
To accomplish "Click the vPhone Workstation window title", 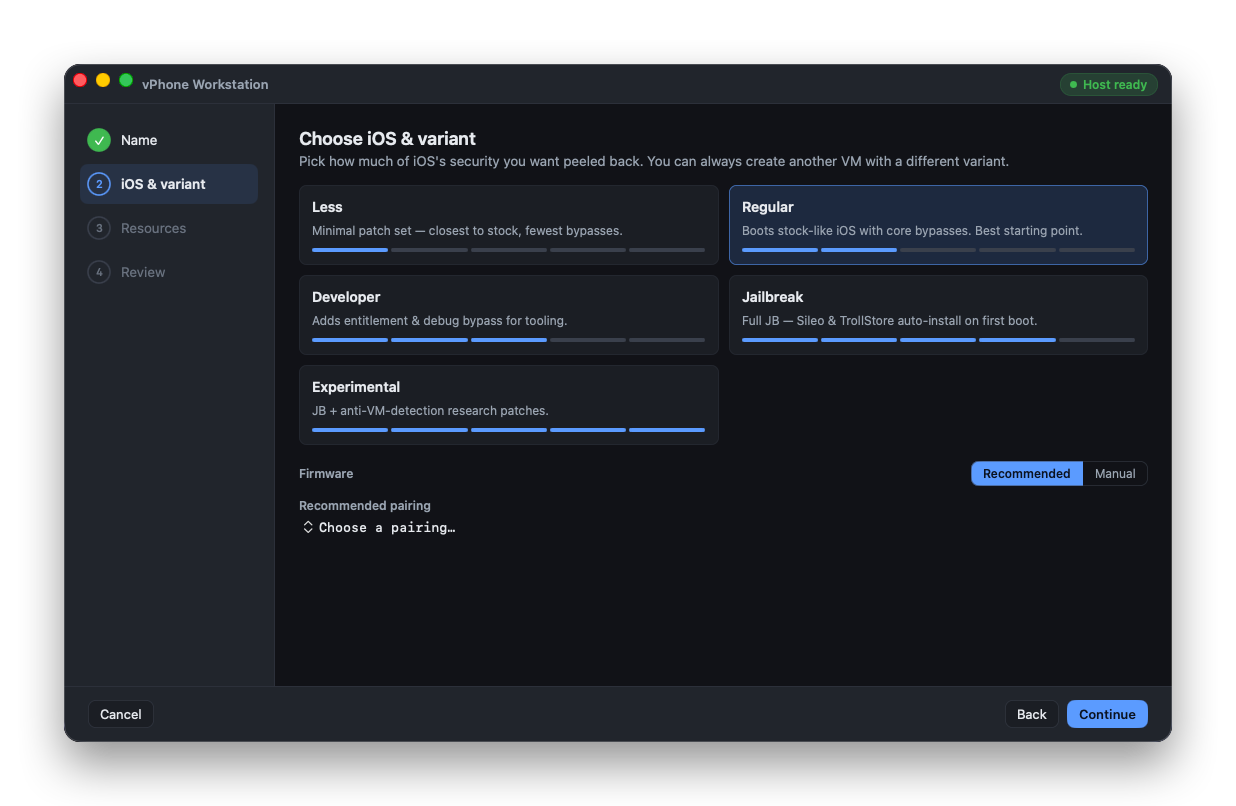I will click(x=205, y=85).
